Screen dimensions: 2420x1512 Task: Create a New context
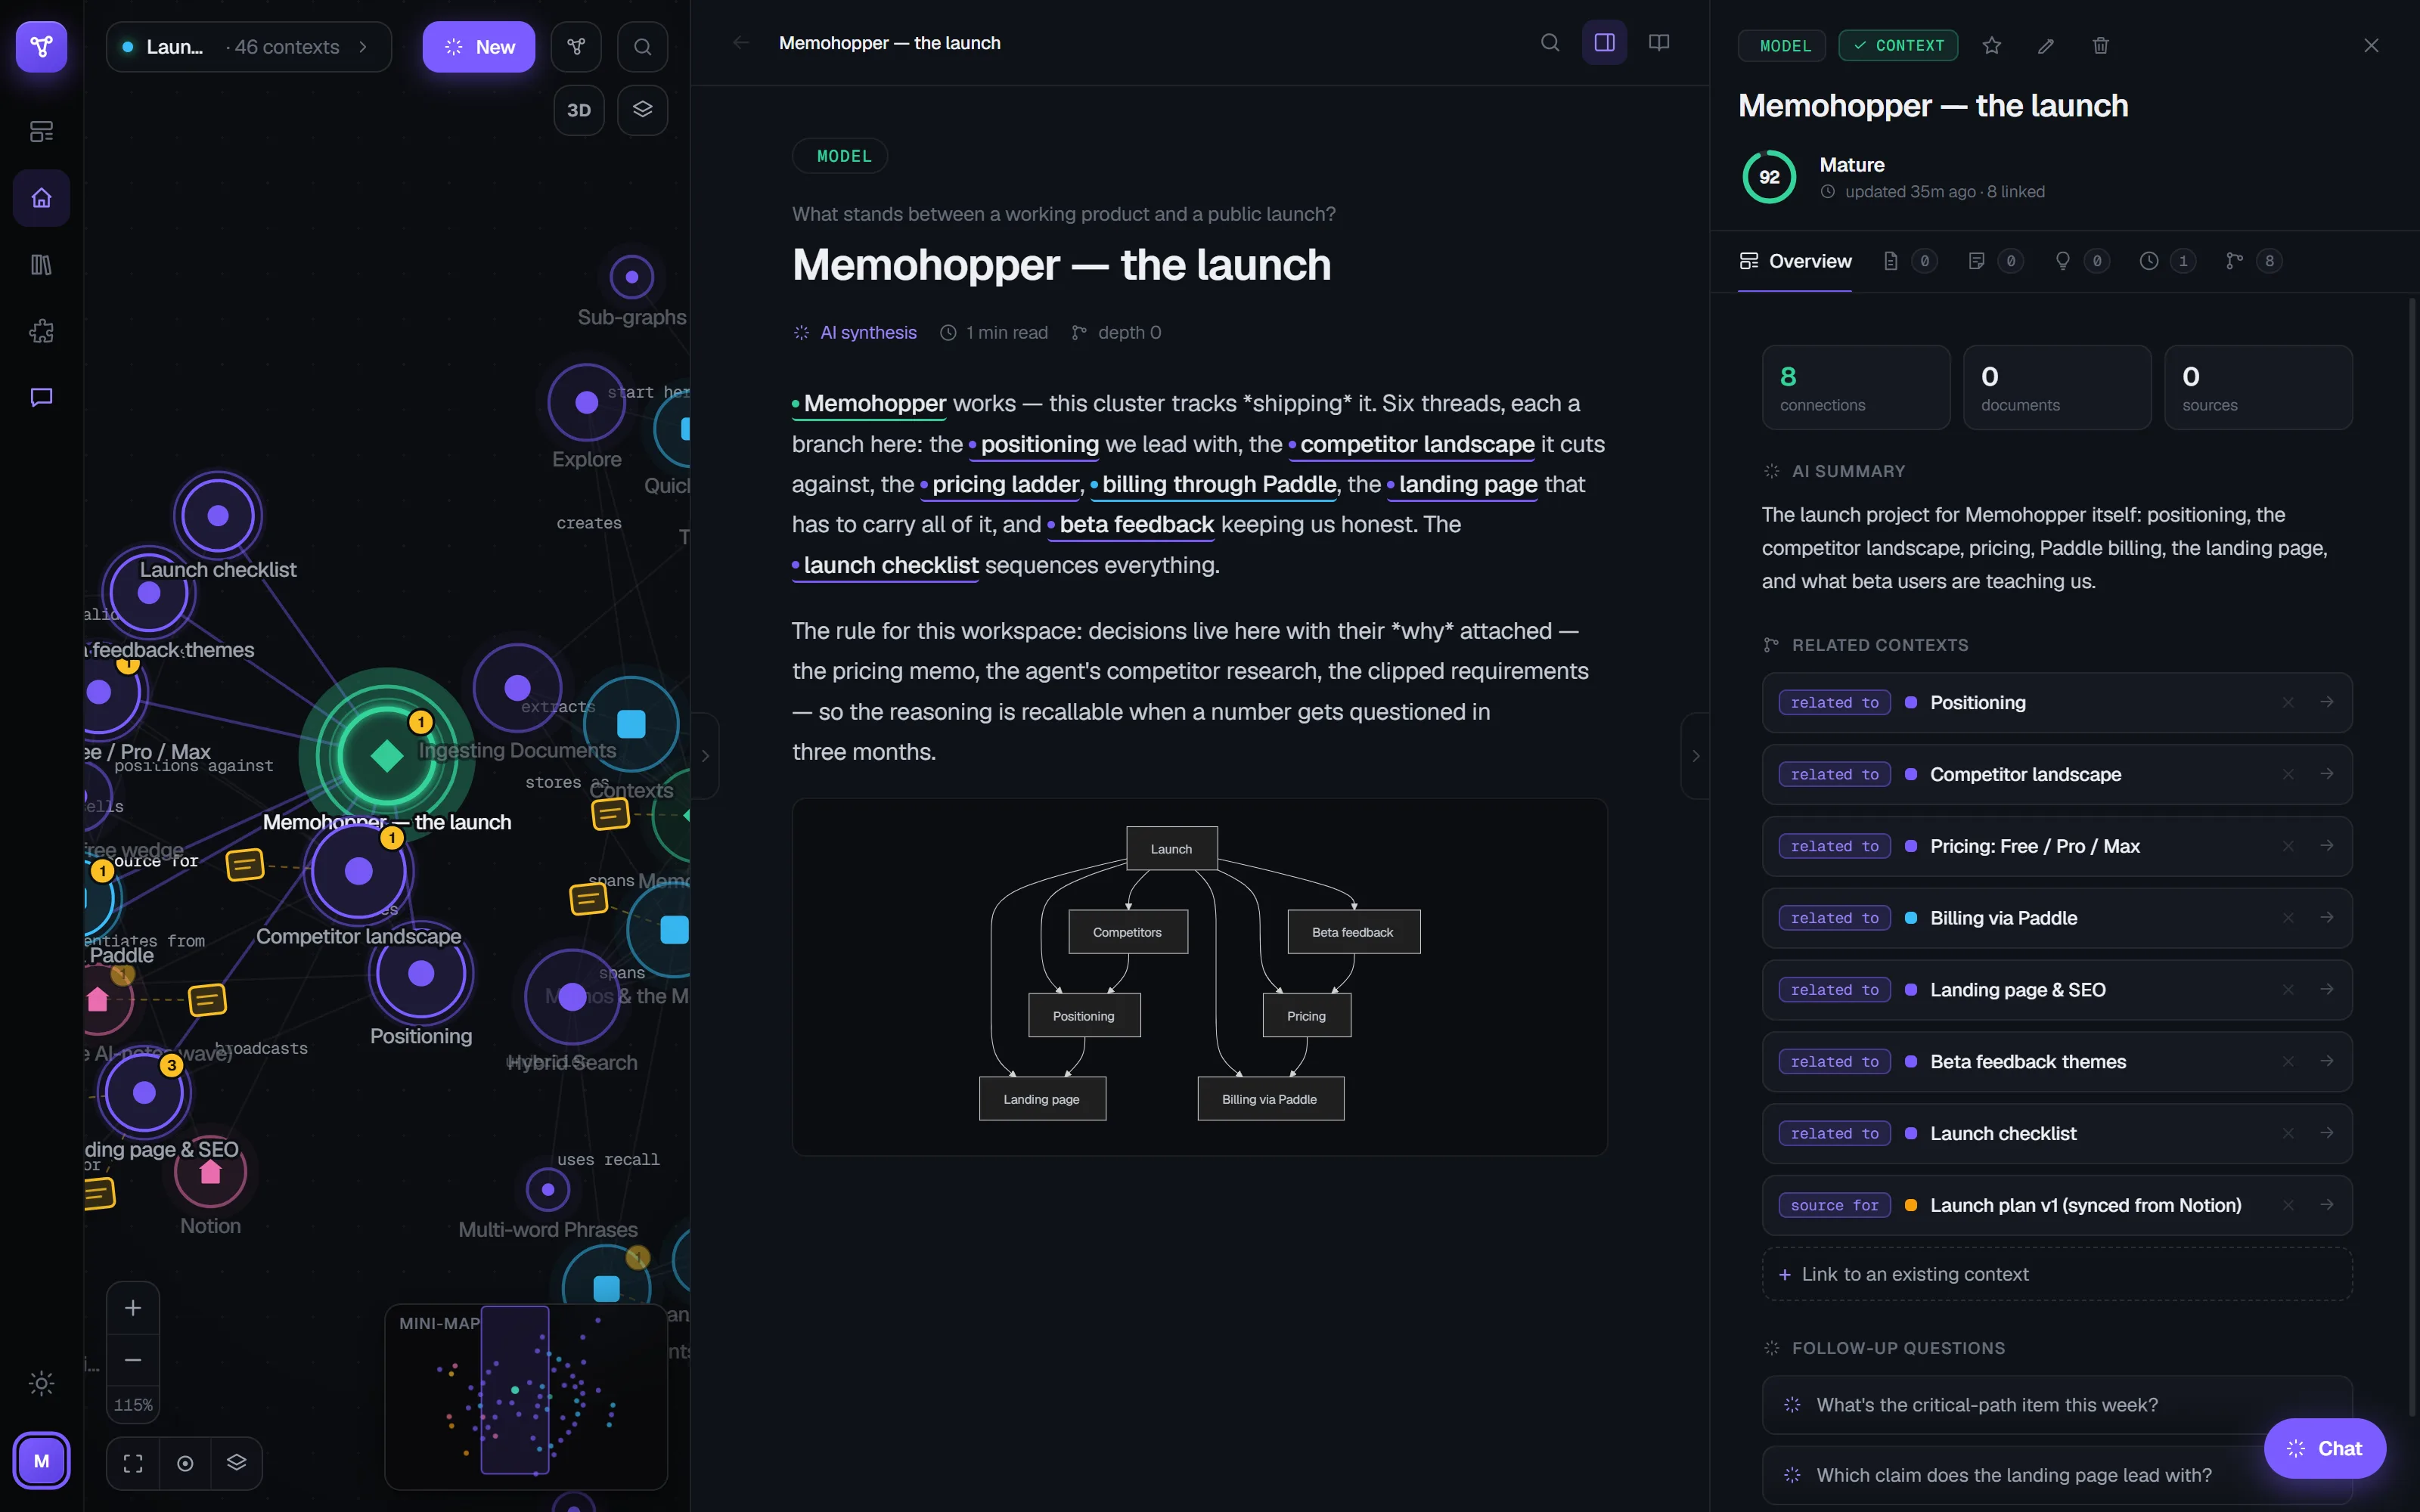(479, 46)
